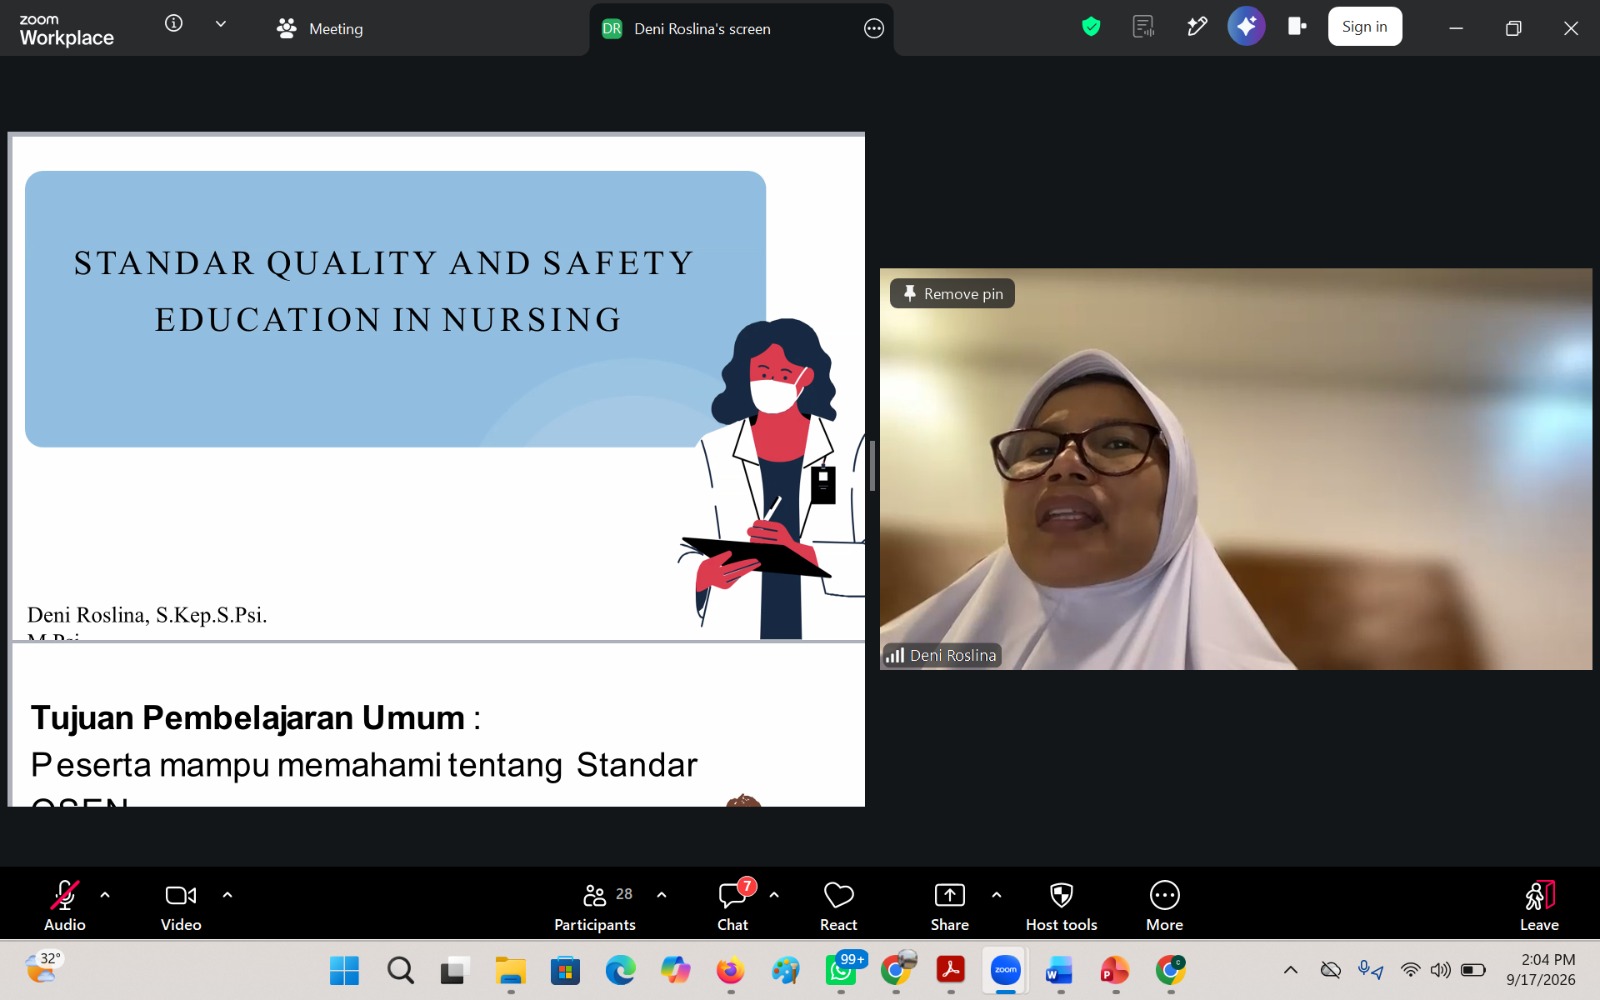The width and height of the screenshot is (1600, 1000).
Task: Expand the share options arrow beside Share
Action: pyautogui.click(x=996, y=895)
